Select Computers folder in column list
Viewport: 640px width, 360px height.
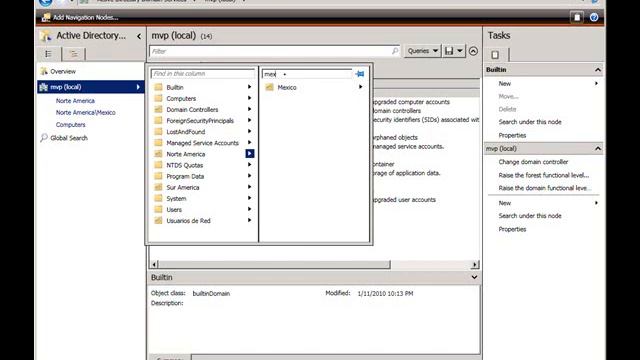[181, 98]
